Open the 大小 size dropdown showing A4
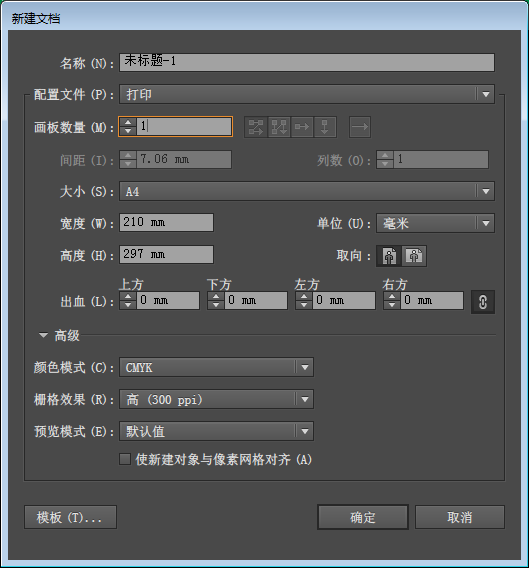The width and height of the screenshot is (529, 568). click(x=307, y=191)
